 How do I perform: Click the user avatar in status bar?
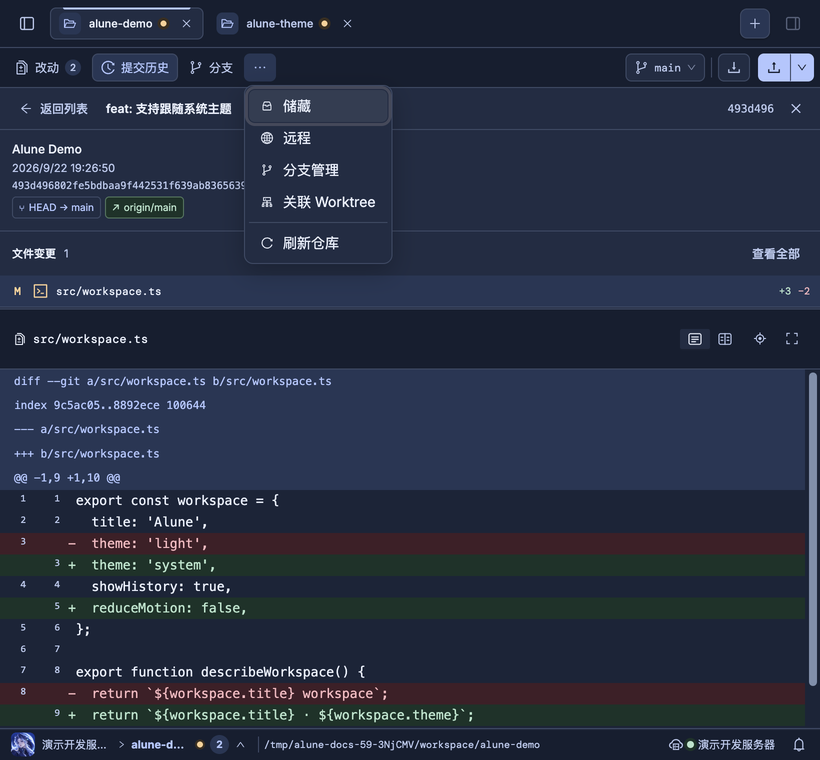[23, 744]
